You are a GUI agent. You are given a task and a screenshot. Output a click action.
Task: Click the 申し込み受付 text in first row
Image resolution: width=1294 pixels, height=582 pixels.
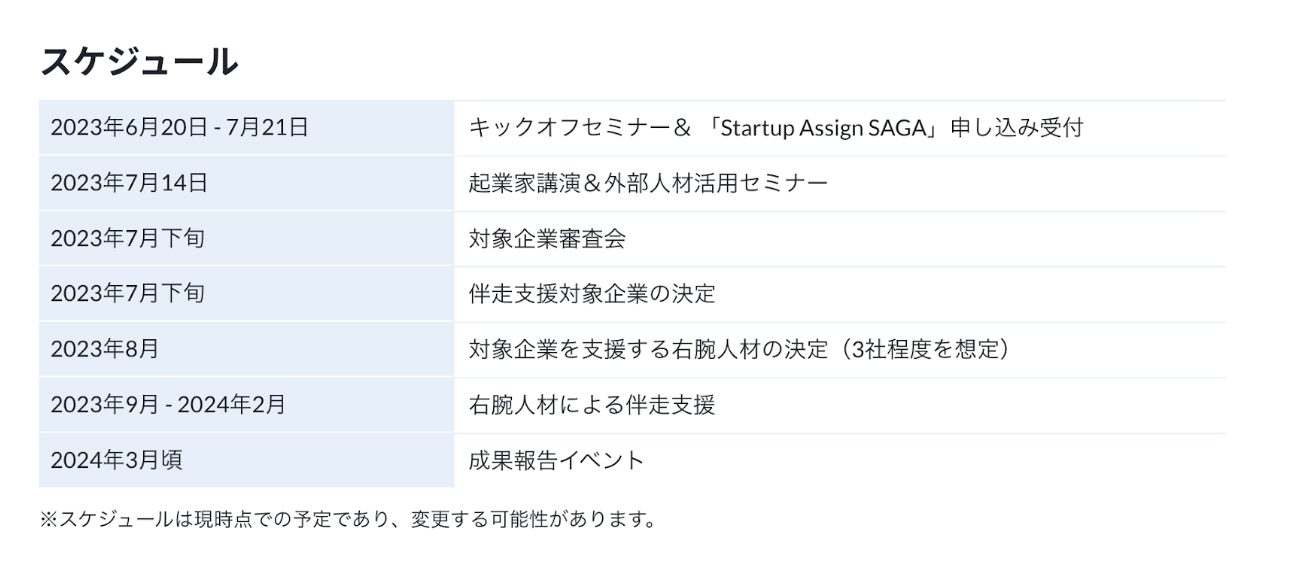tap(1016, 128)
